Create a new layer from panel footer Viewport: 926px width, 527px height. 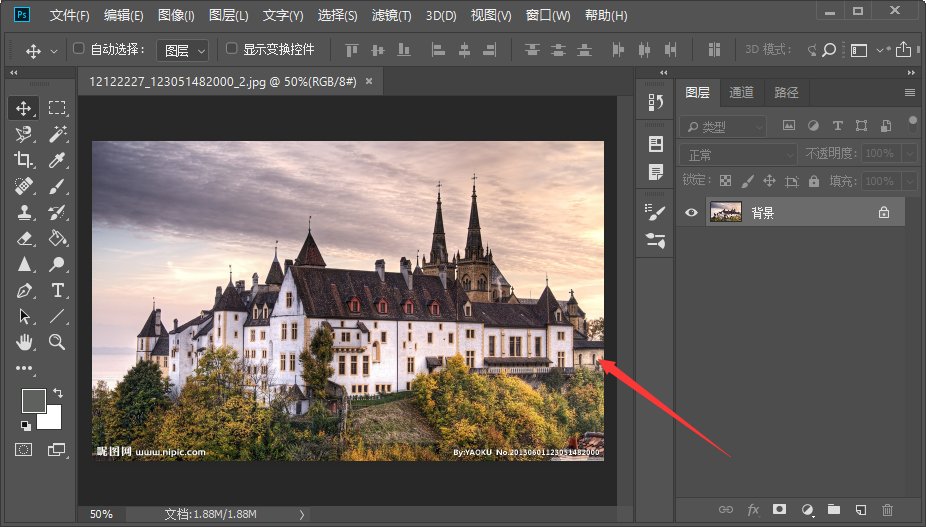coord(859,510)
